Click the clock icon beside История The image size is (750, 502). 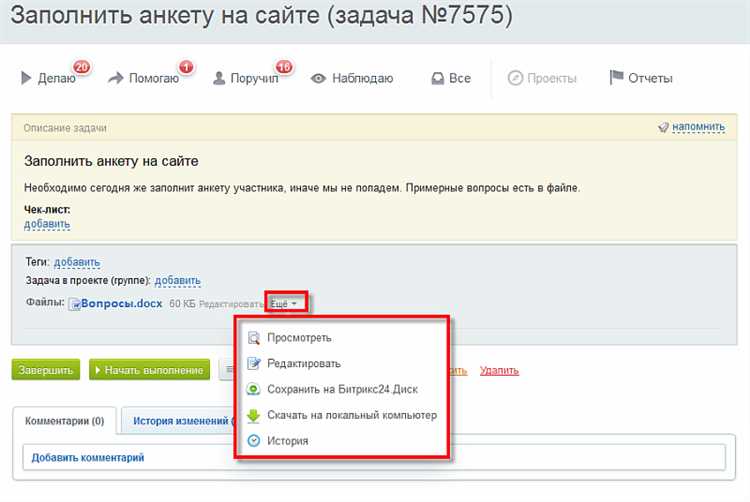(254, 441)
